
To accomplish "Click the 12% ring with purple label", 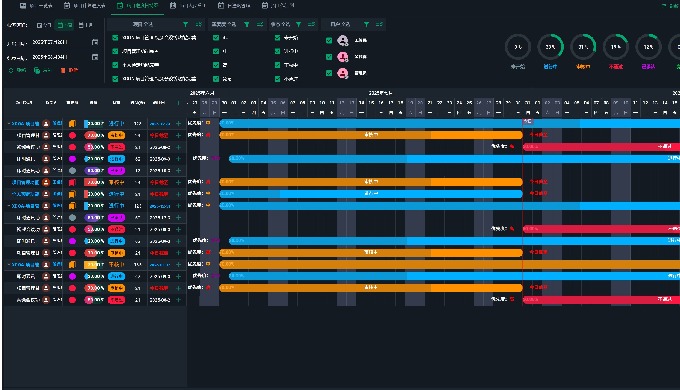I will [648, 47].
